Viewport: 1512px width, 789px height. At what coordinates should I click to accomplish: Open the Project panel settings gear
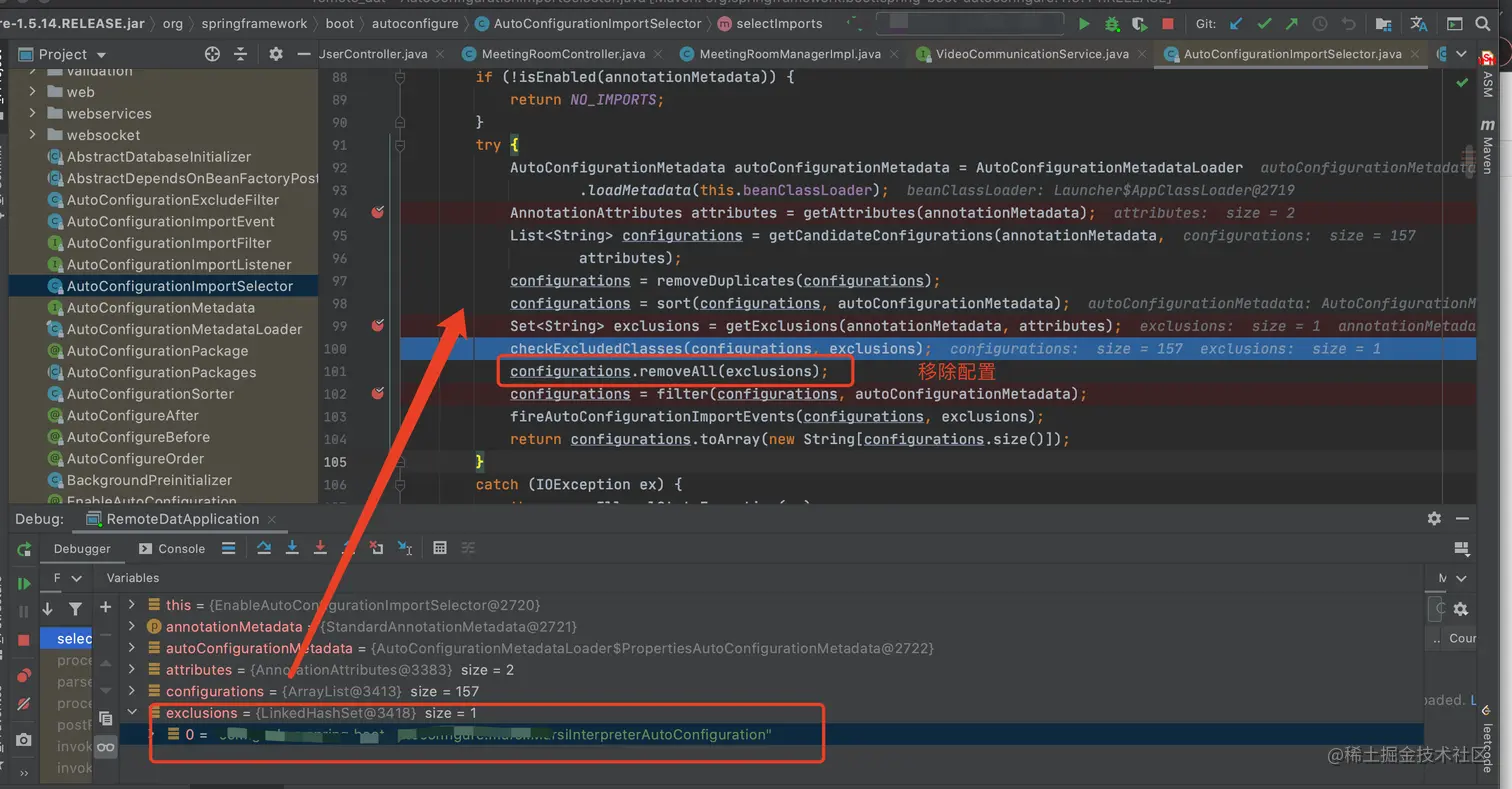[276, 54]
